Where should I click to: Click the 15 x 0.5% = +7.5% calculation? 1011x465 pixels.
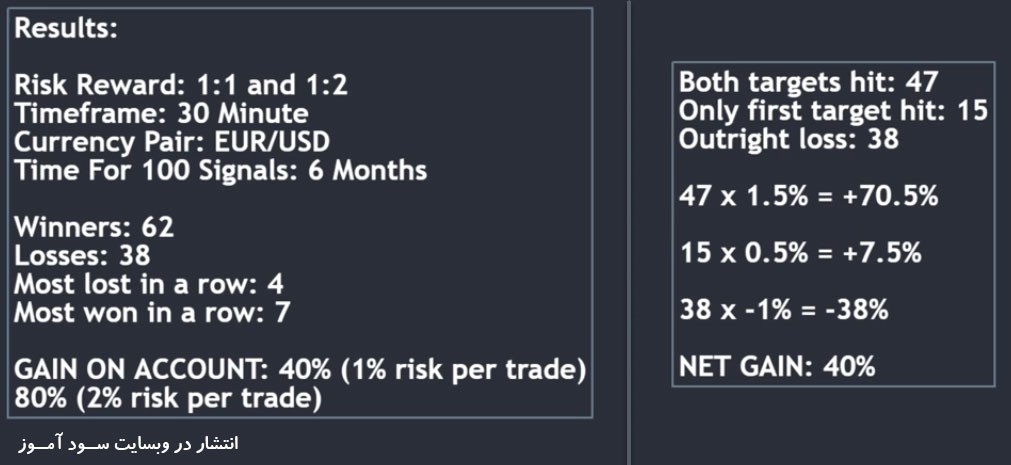click(800, 253)
